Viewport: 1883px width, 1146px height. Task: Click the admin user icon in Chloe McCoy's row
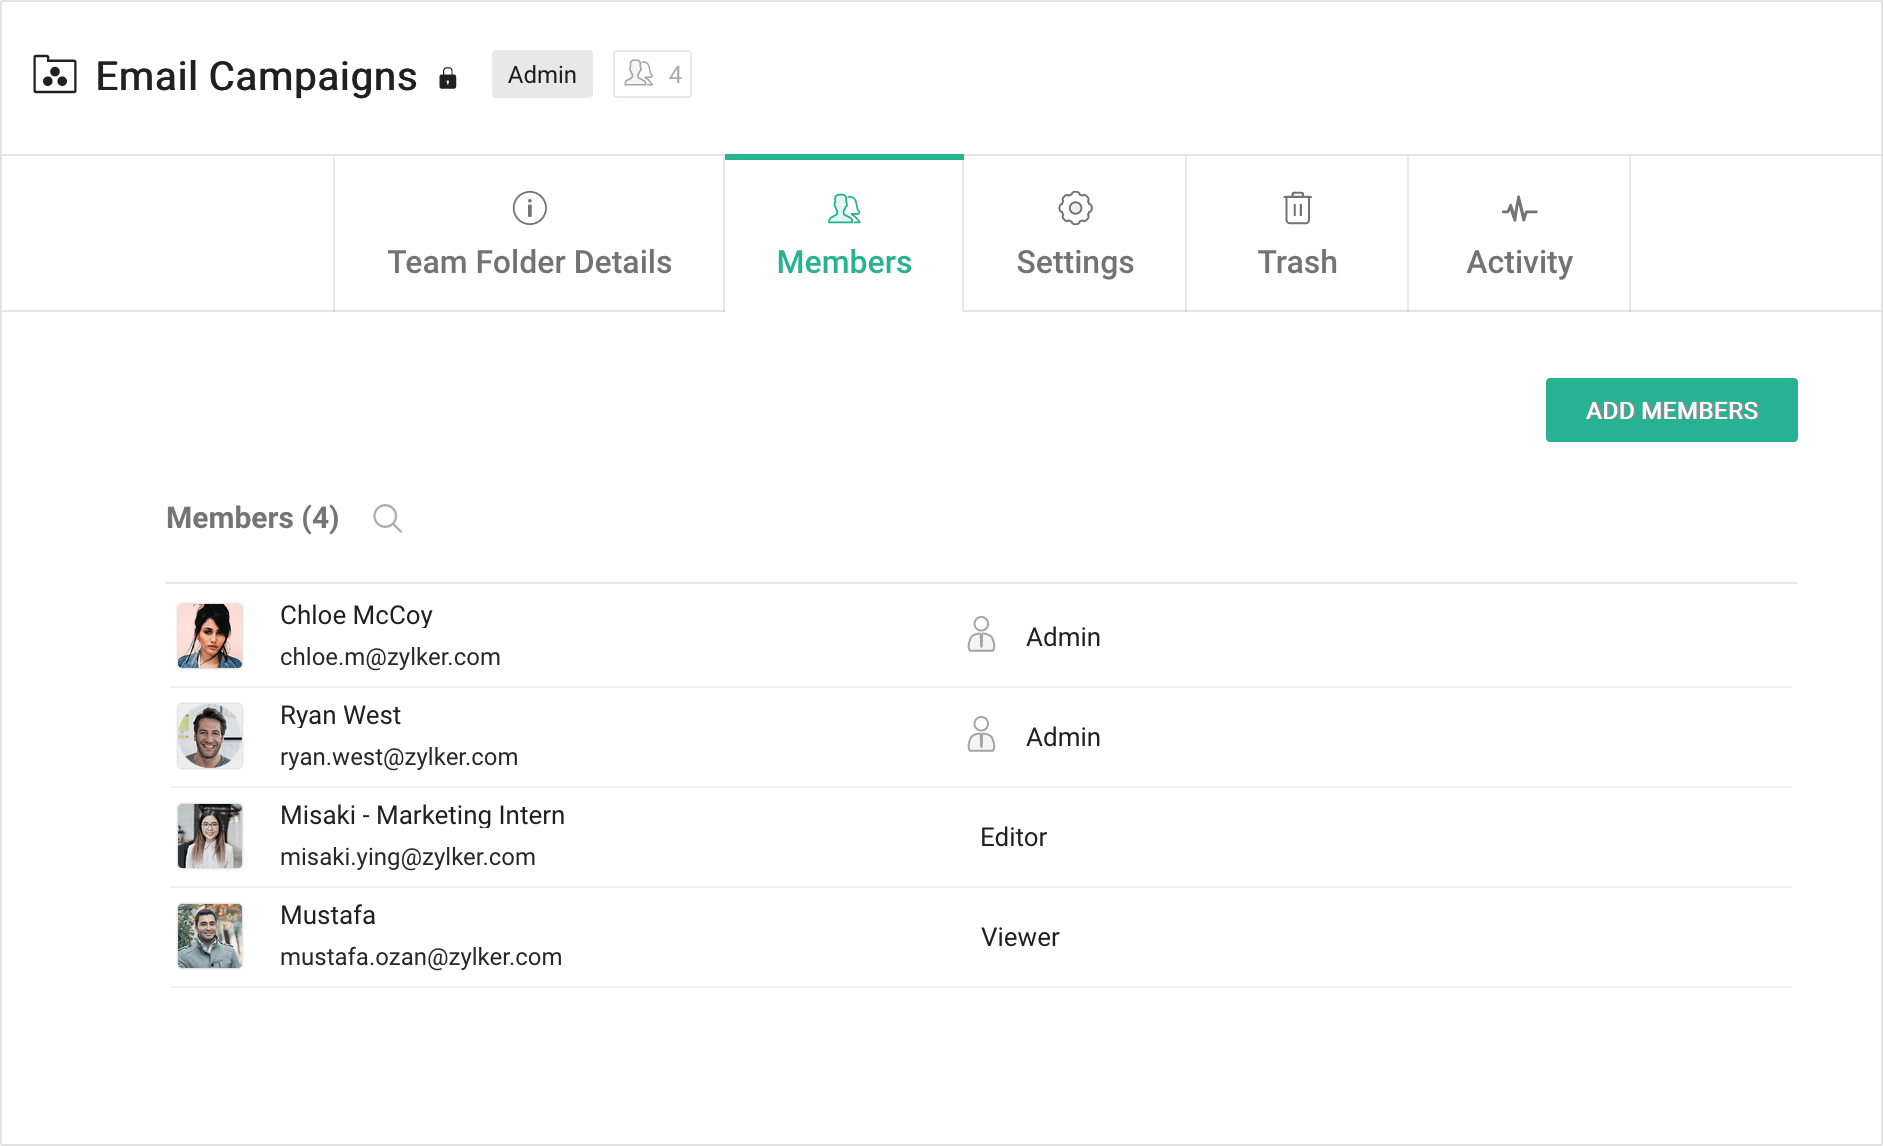981,635
